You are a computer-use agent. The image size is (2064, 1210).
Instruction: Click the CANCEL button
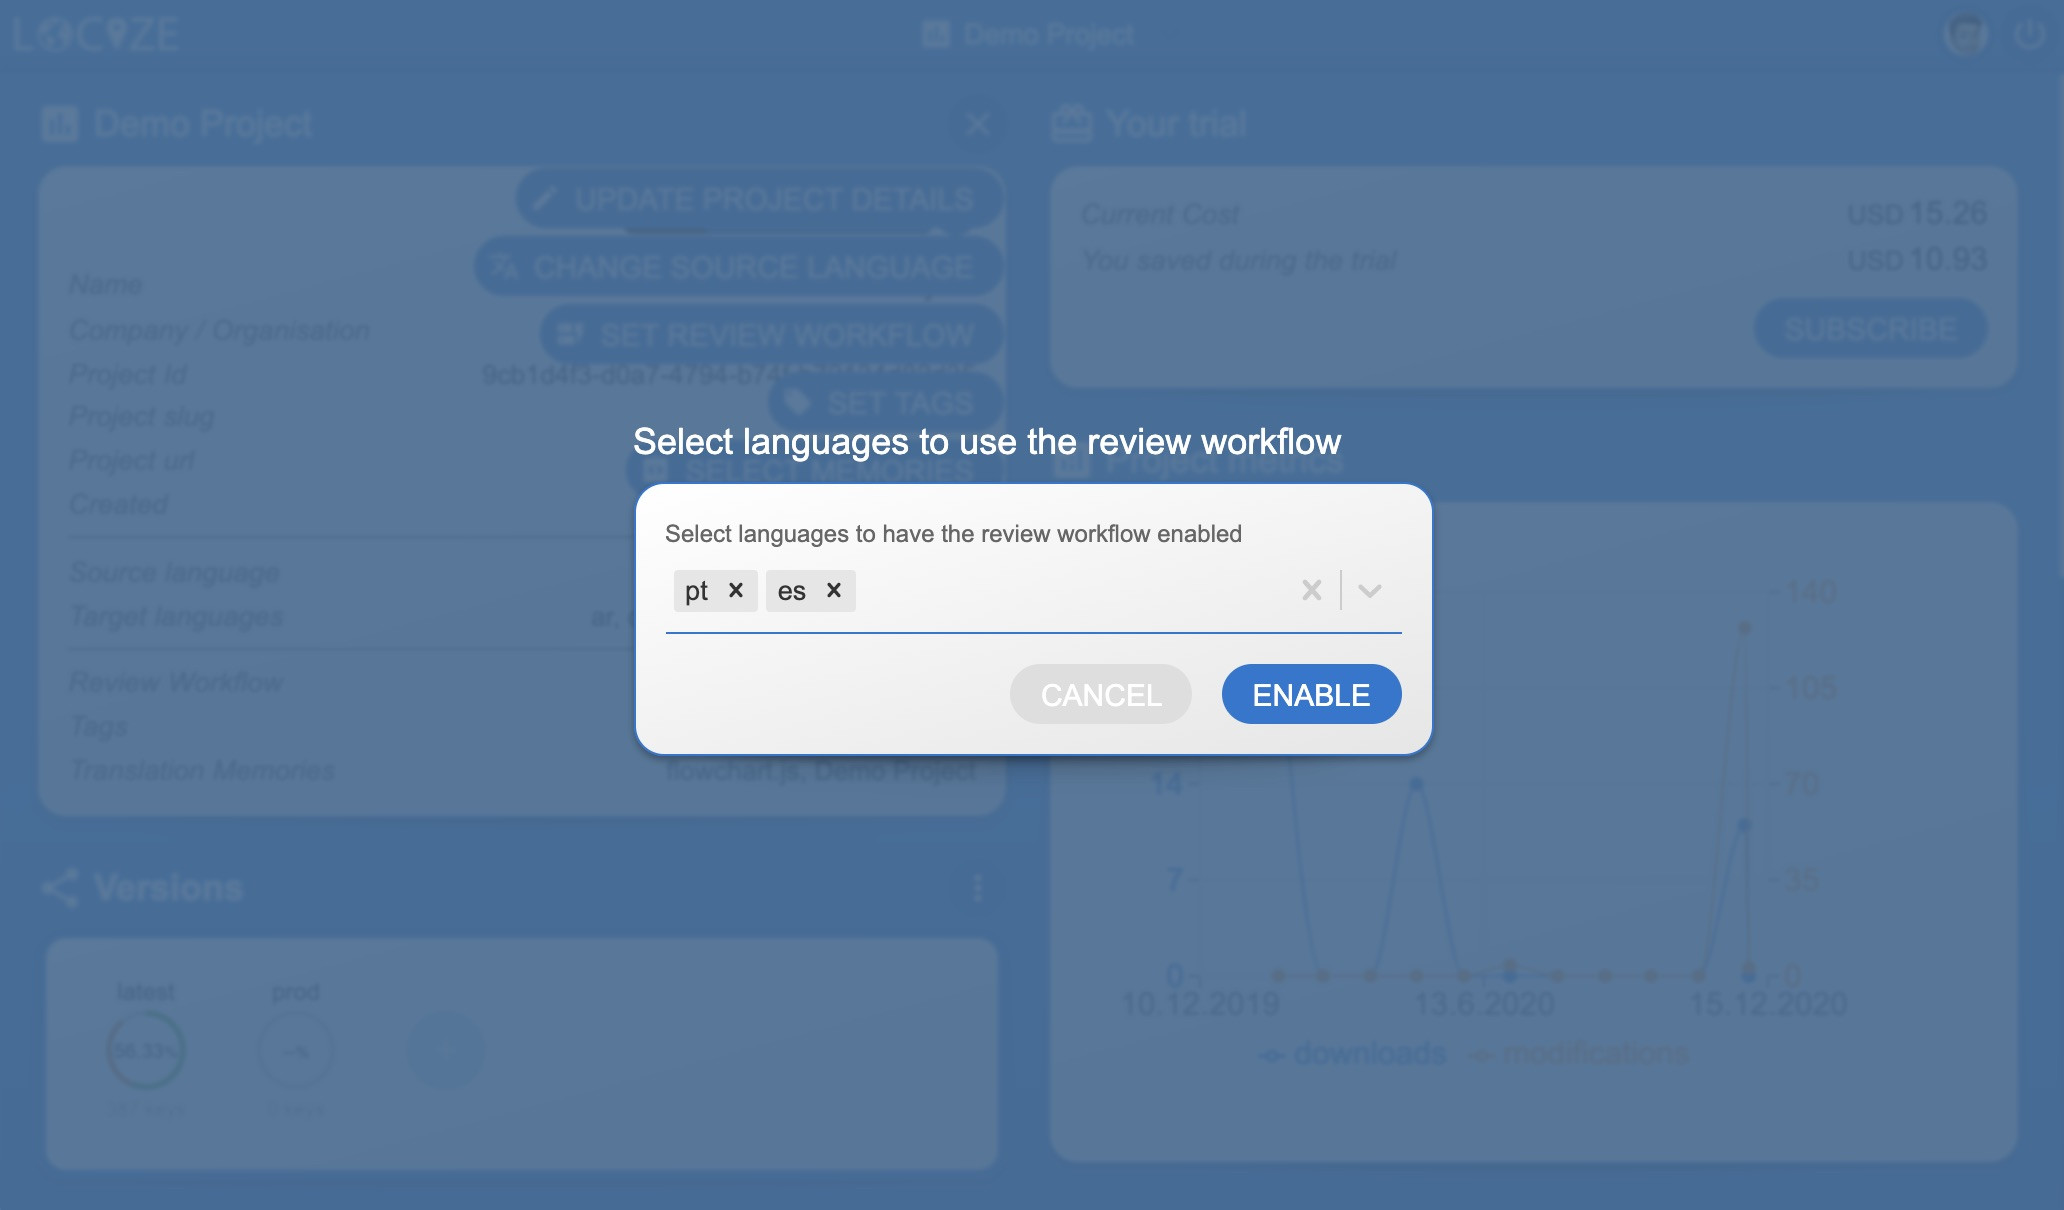(1100, 694)
